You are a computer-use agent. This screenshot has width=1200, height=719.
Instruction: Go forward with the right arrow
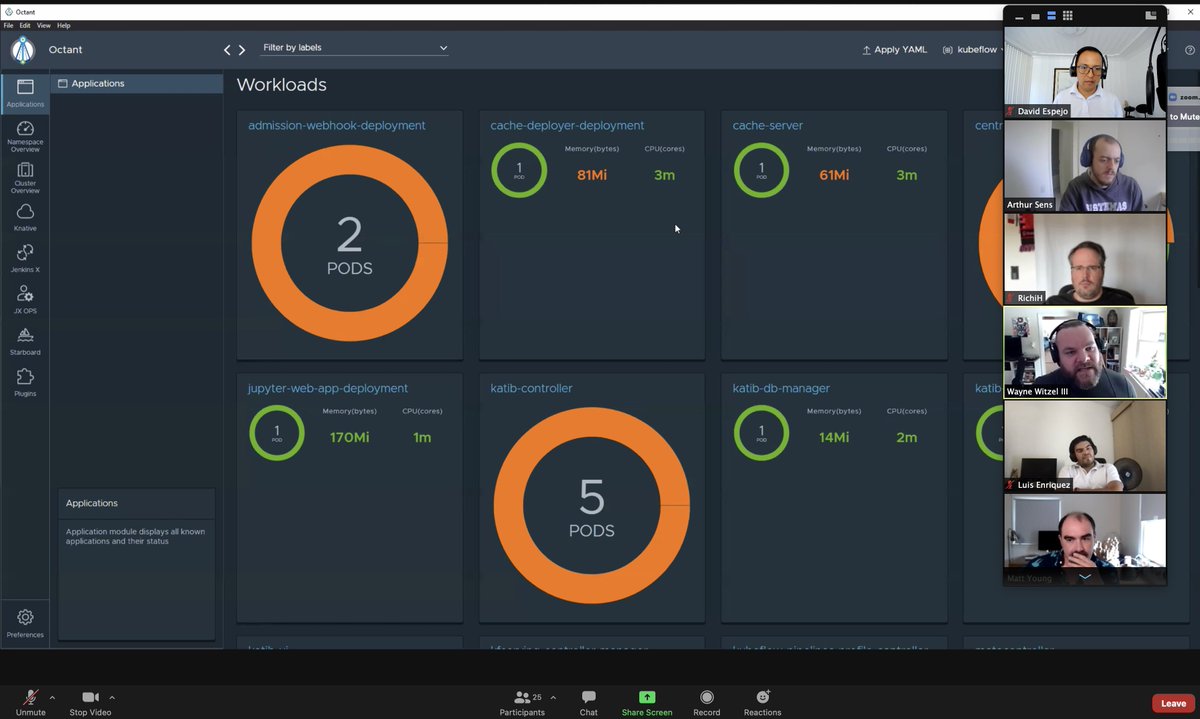242,50
